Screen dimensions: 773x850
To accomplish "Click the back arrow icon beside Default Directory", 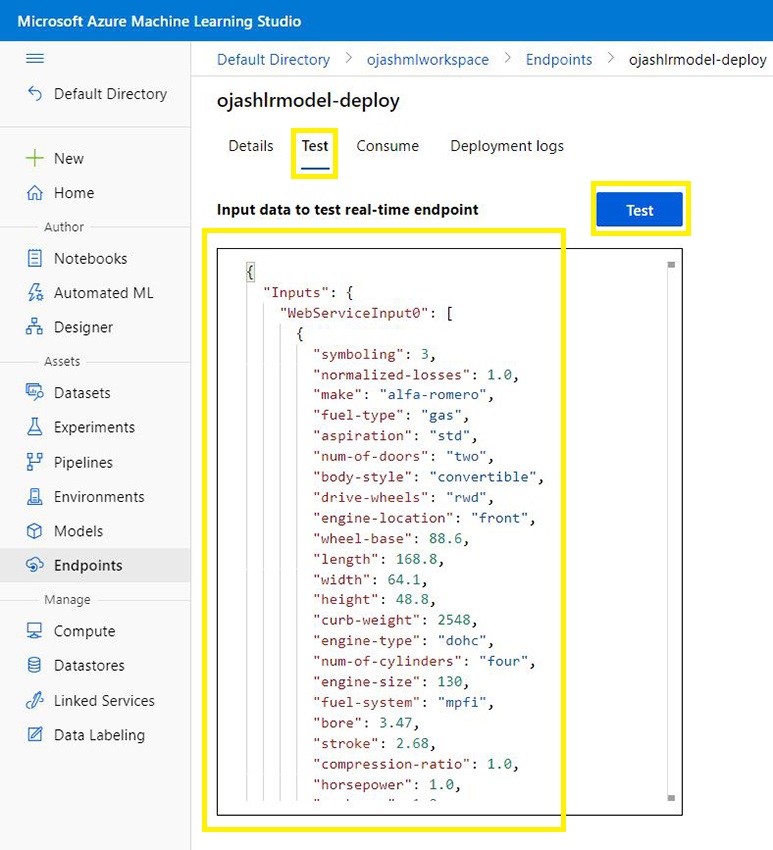I will 35,94.
